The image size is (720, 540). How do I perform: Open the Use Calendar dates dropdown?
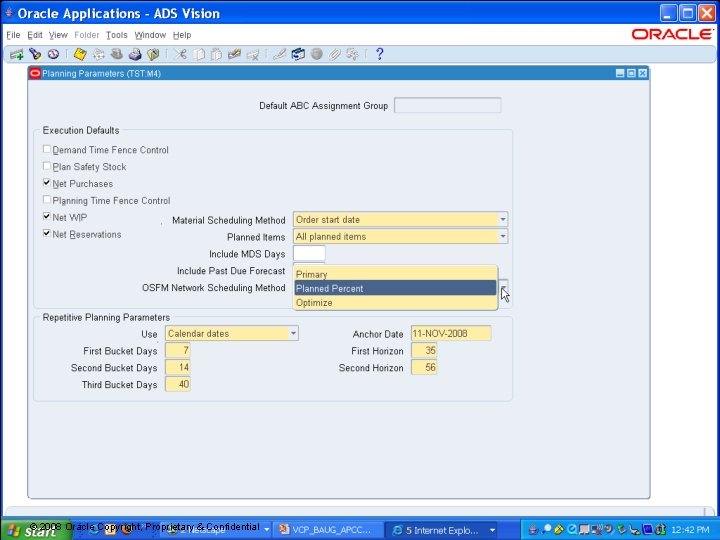pyautogui.click(x=293, y=333)
